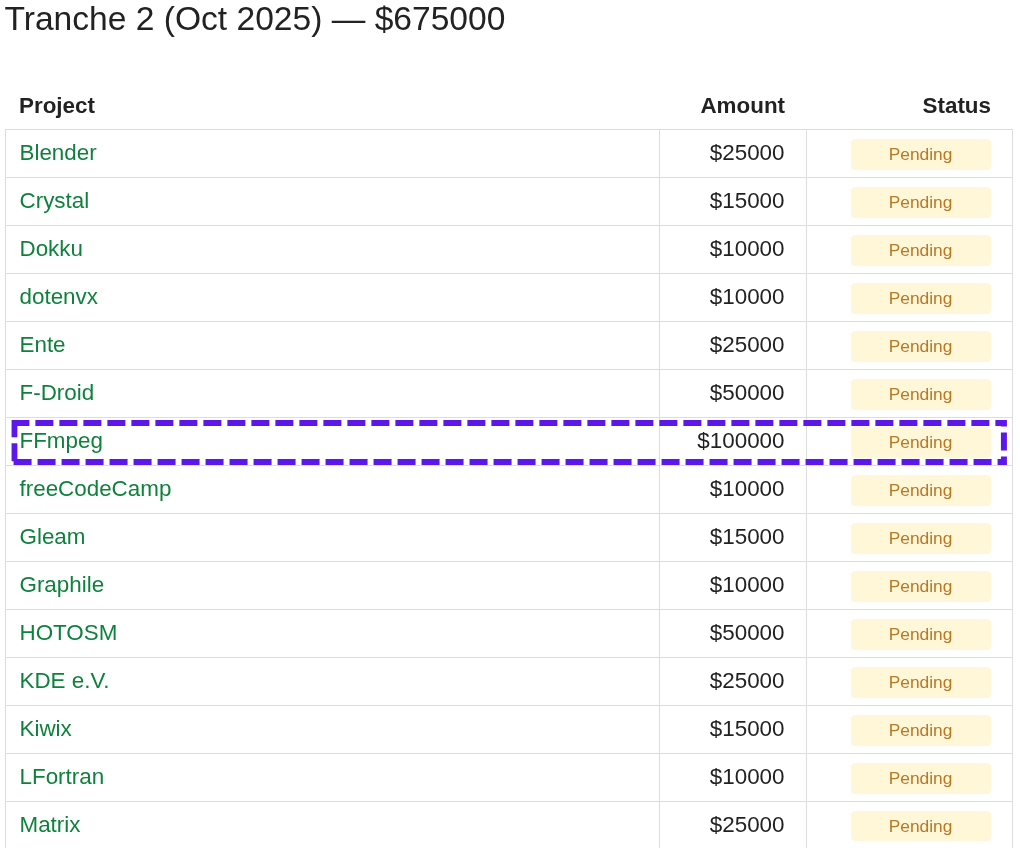
Task: Select the F-Droid project link
Action: [x=57, y=393]
